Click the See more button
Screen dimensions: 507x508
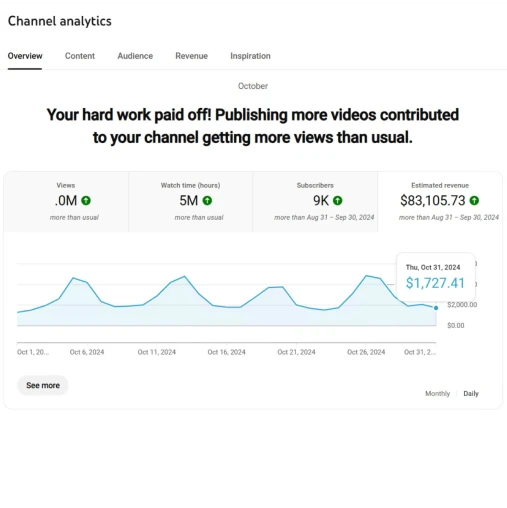tap(43, 385)
